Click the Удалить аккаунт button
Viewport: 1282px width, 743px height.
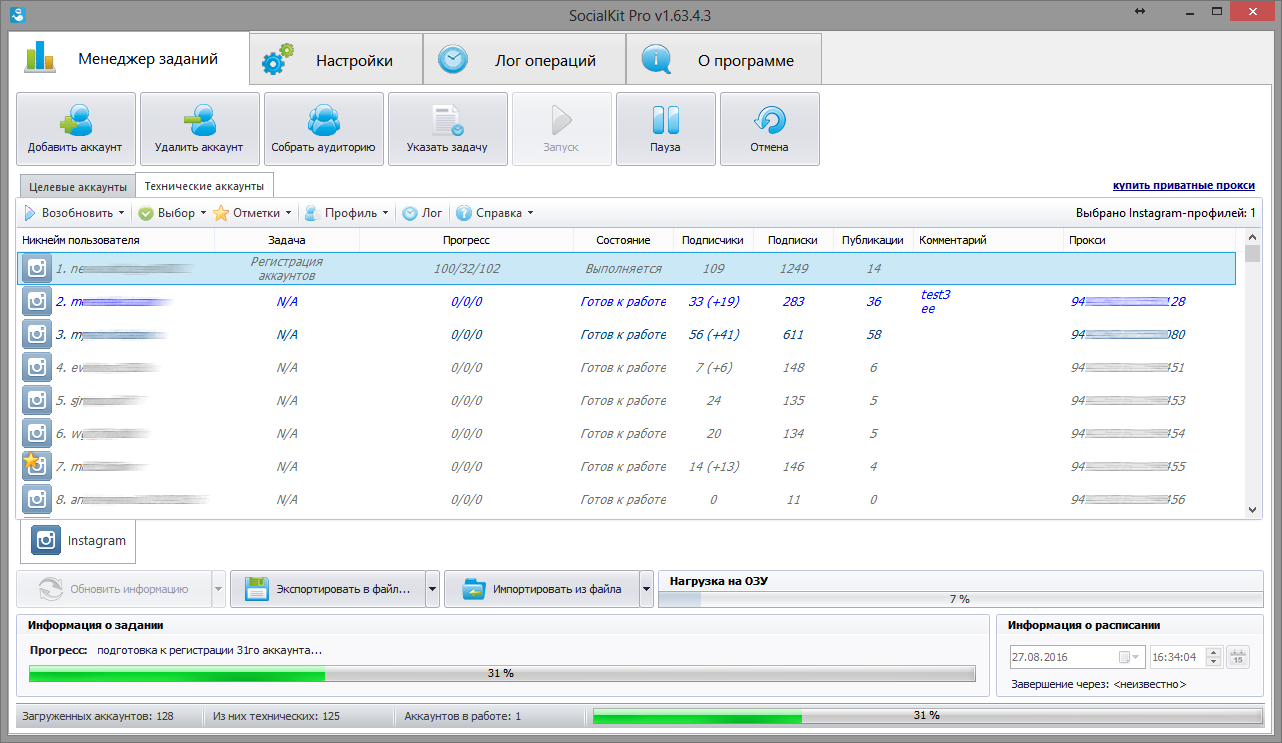click(x=199, y=129)
